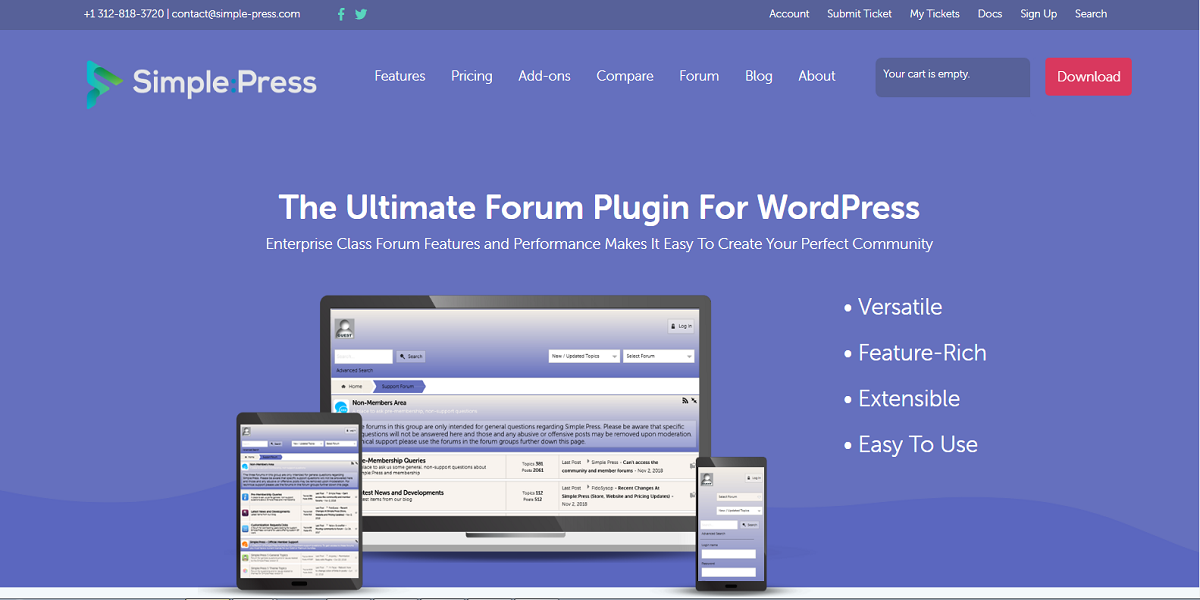View My Tickets page

pyautogui.click(x=934, y=14)
